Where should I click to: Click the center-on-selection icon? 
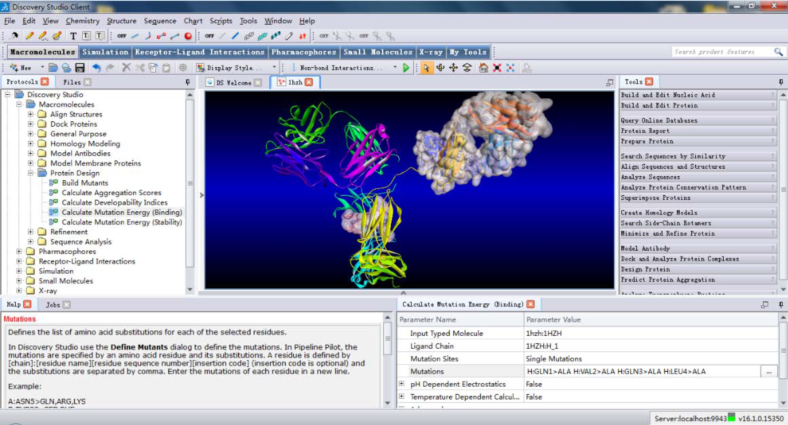(511, 67)
